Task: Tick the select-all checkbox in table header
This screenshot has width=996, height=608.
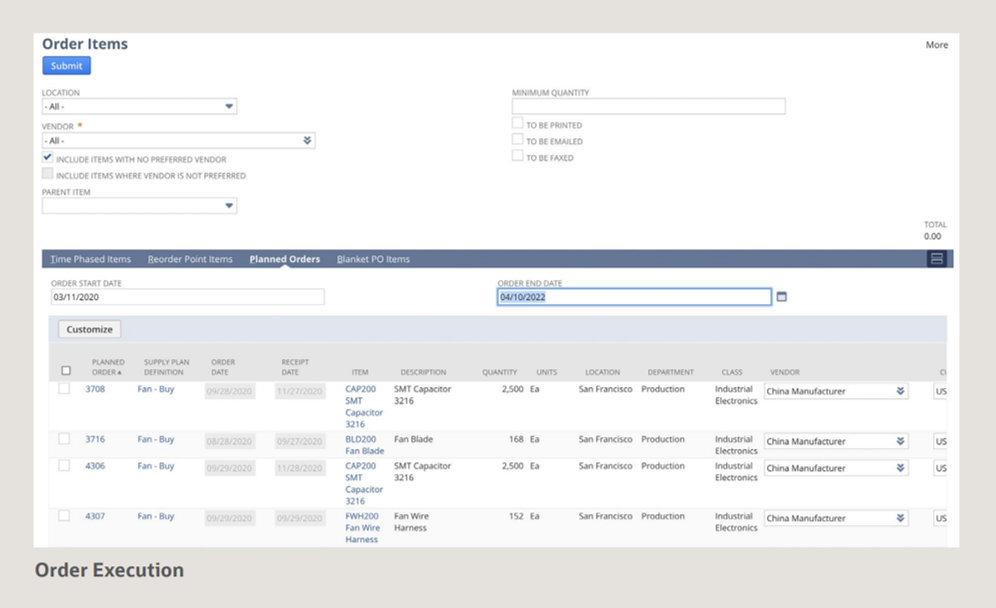Action: (66, 370)
